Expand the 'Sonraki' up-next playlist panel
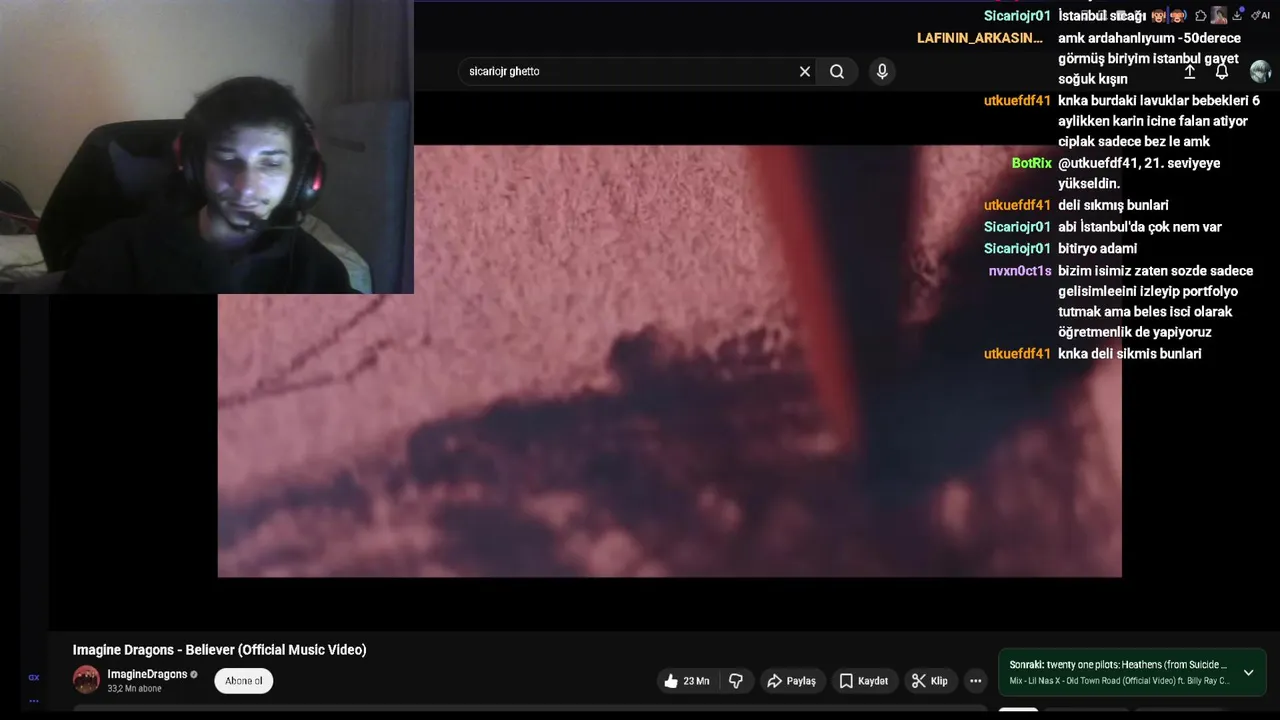This screenshot has height=720, width=1280. (x=1248, y=673)
